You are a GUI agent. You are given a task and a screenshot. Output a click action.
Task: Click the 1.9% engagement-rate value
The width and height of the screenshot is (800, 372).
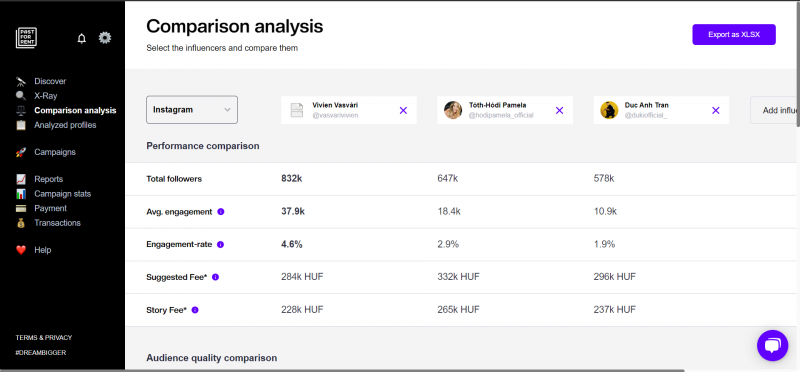pos(604,244)
